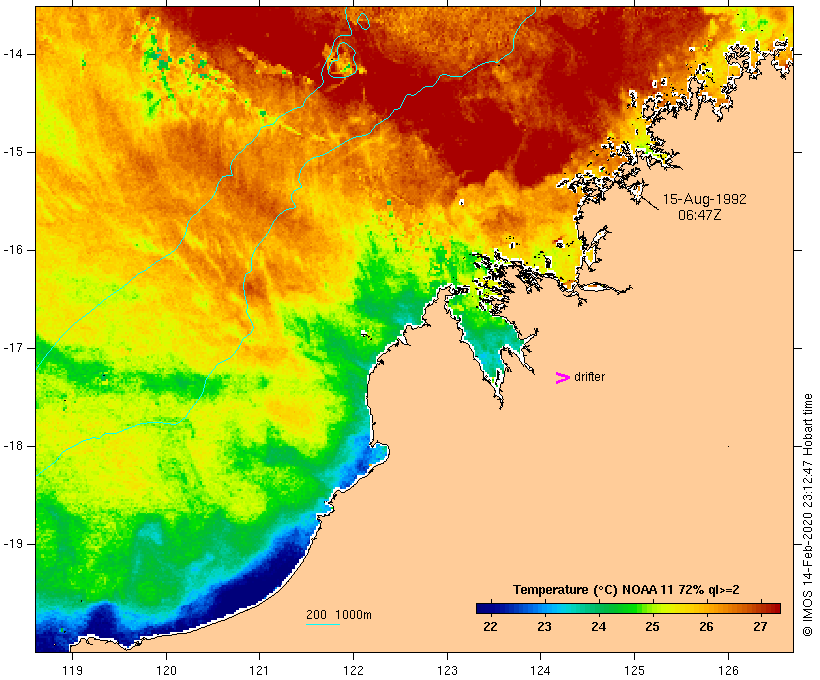
Task: Click longitude axis label '125'
Action: point(634,671)
